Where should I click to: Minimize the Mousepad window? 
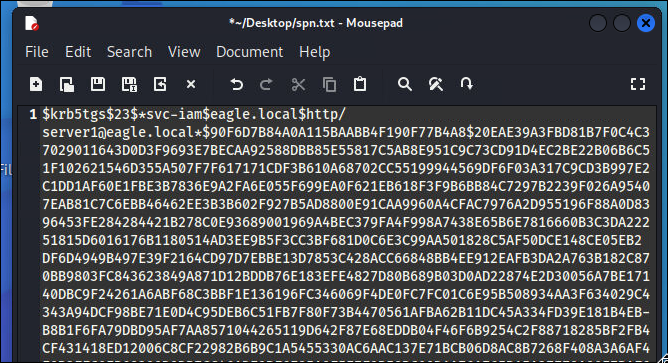[x=598, y=23]
